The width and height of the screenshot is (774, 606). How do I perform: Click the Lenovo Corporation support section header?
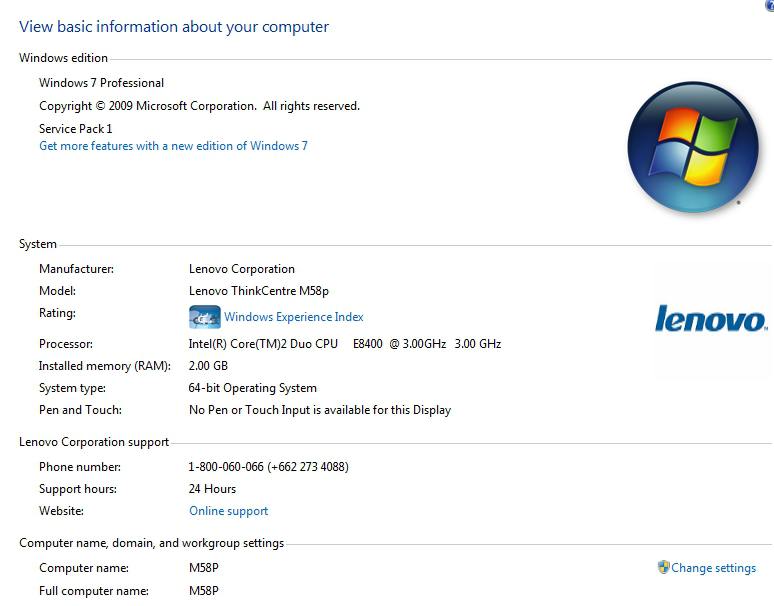tap(94, 442)
